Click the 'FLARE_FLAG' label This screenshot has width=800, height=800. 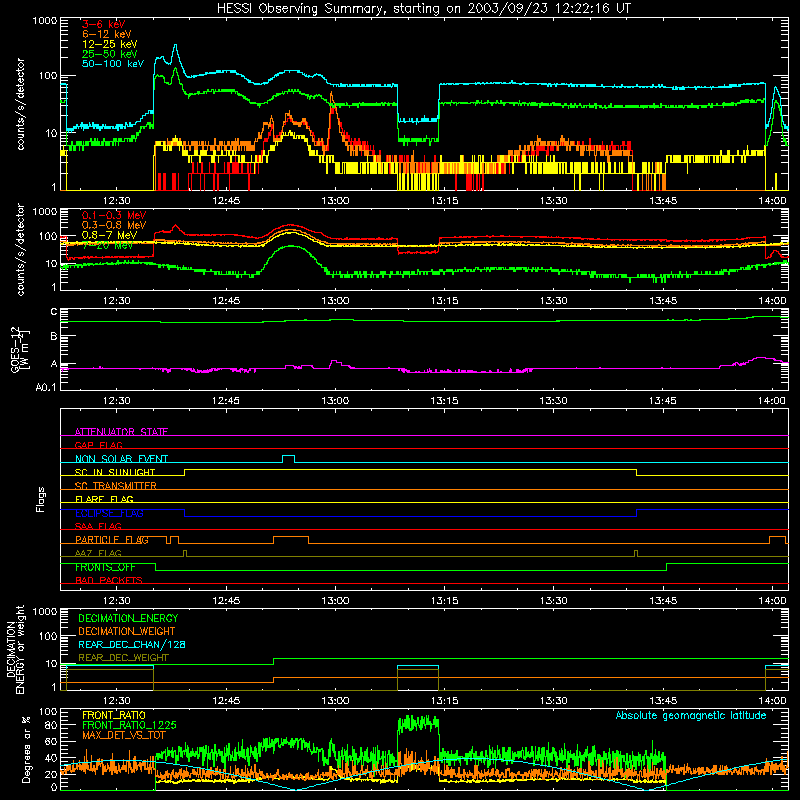[x=104, y=499]
